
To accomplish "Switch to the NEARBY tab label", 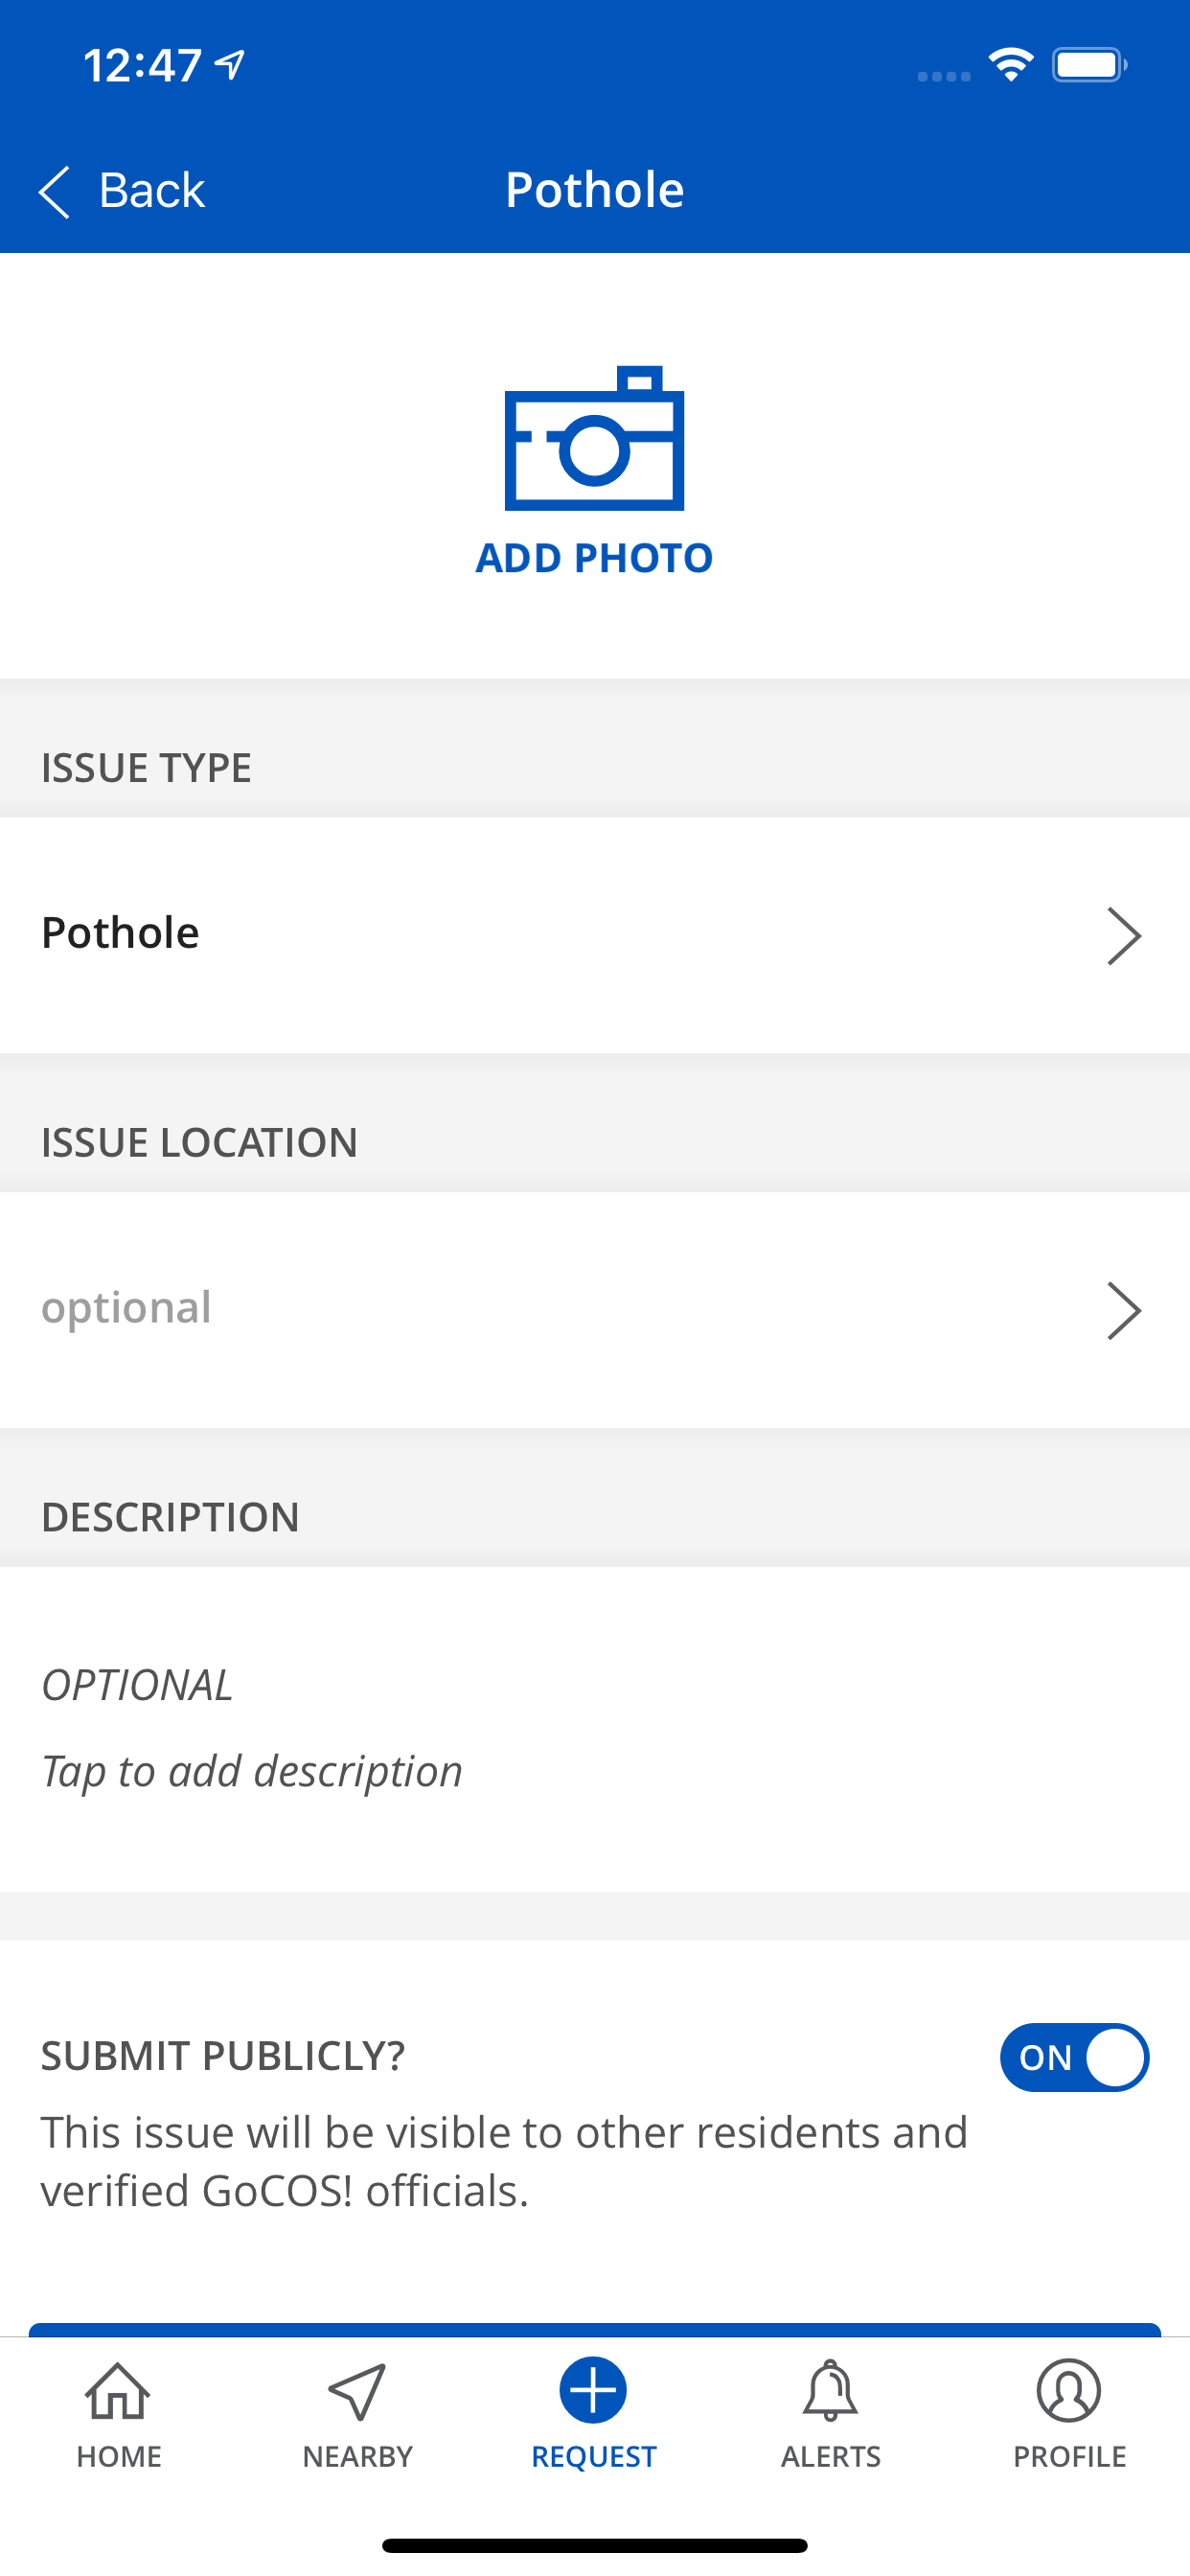I will click(357, 2456).
